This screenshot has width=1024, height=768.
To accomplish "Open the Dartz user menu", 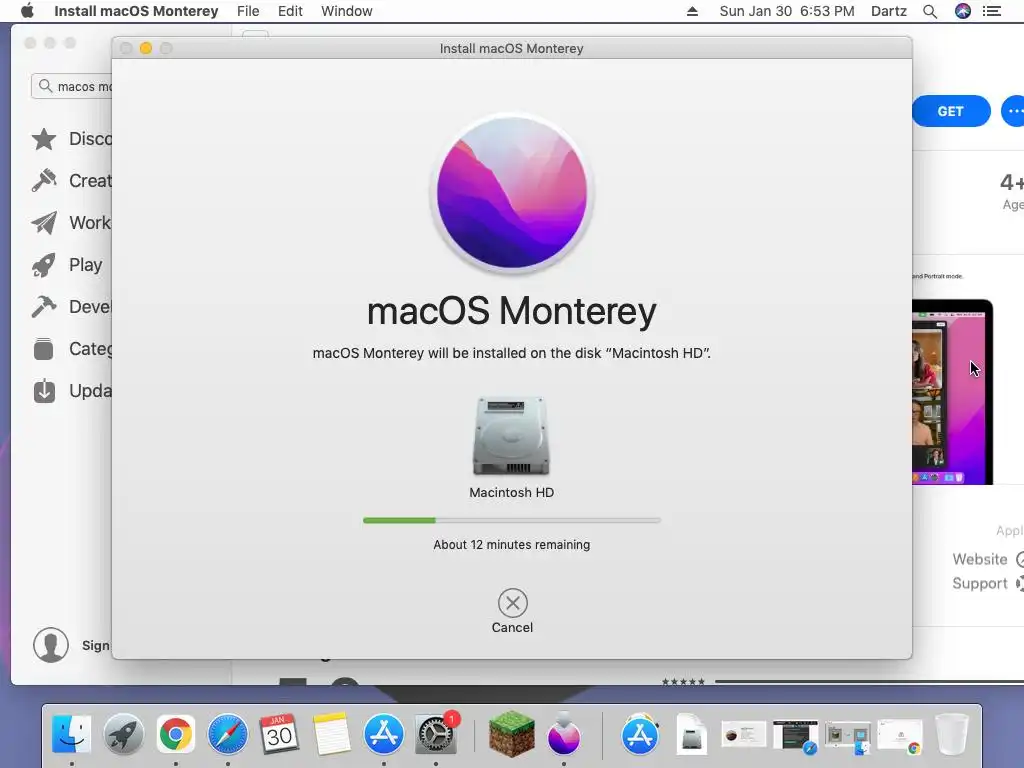I will (x=888, y=11).
